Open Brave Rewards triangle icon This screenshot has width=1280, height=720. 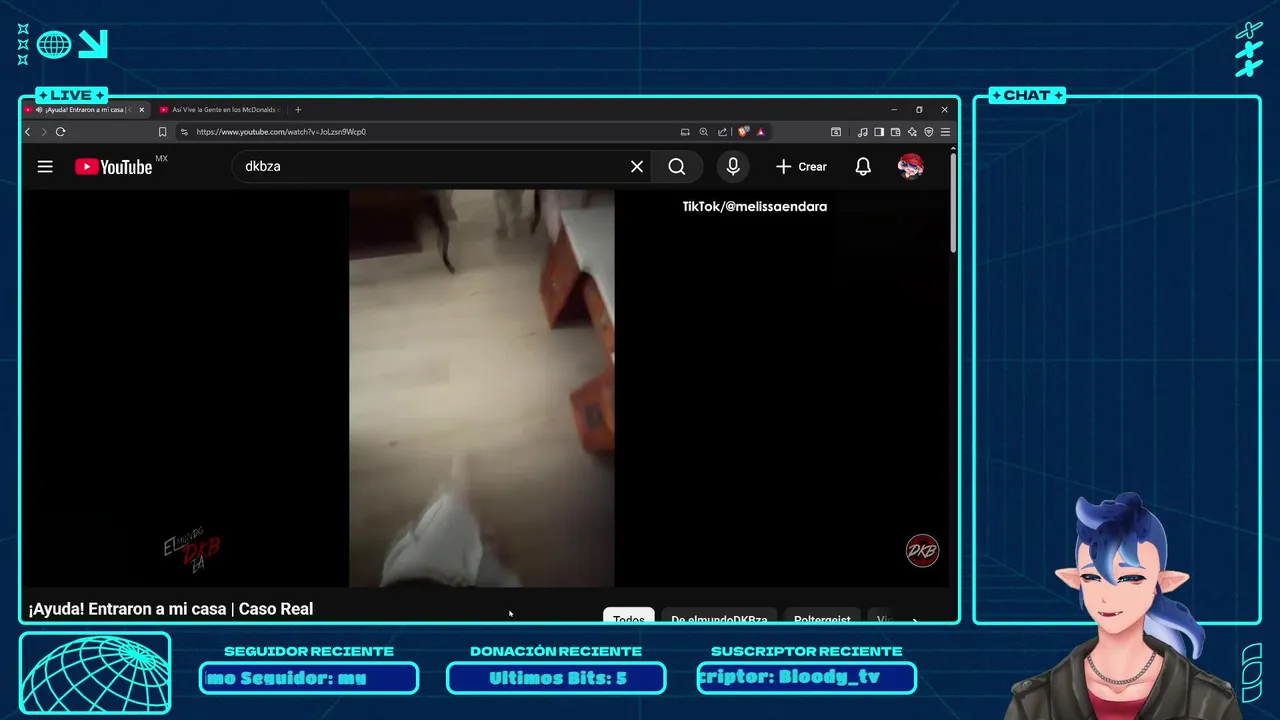[x=761, y=132]
